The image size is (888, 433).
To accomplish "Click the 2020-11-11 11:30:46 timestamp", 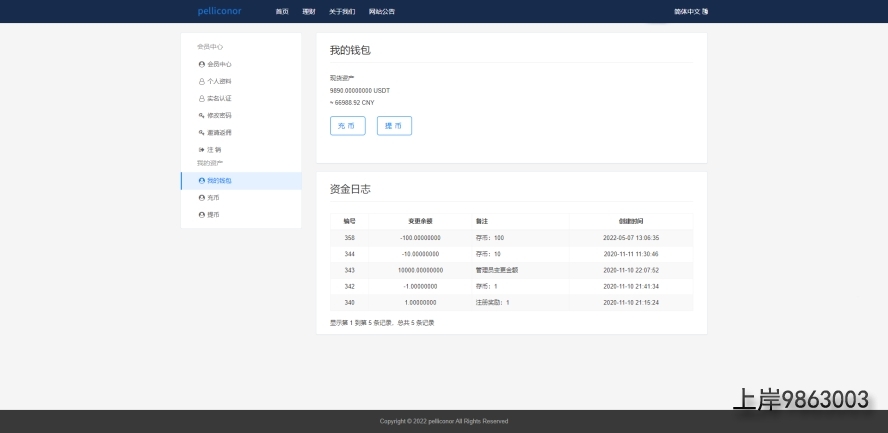I will tap(631, 254).
